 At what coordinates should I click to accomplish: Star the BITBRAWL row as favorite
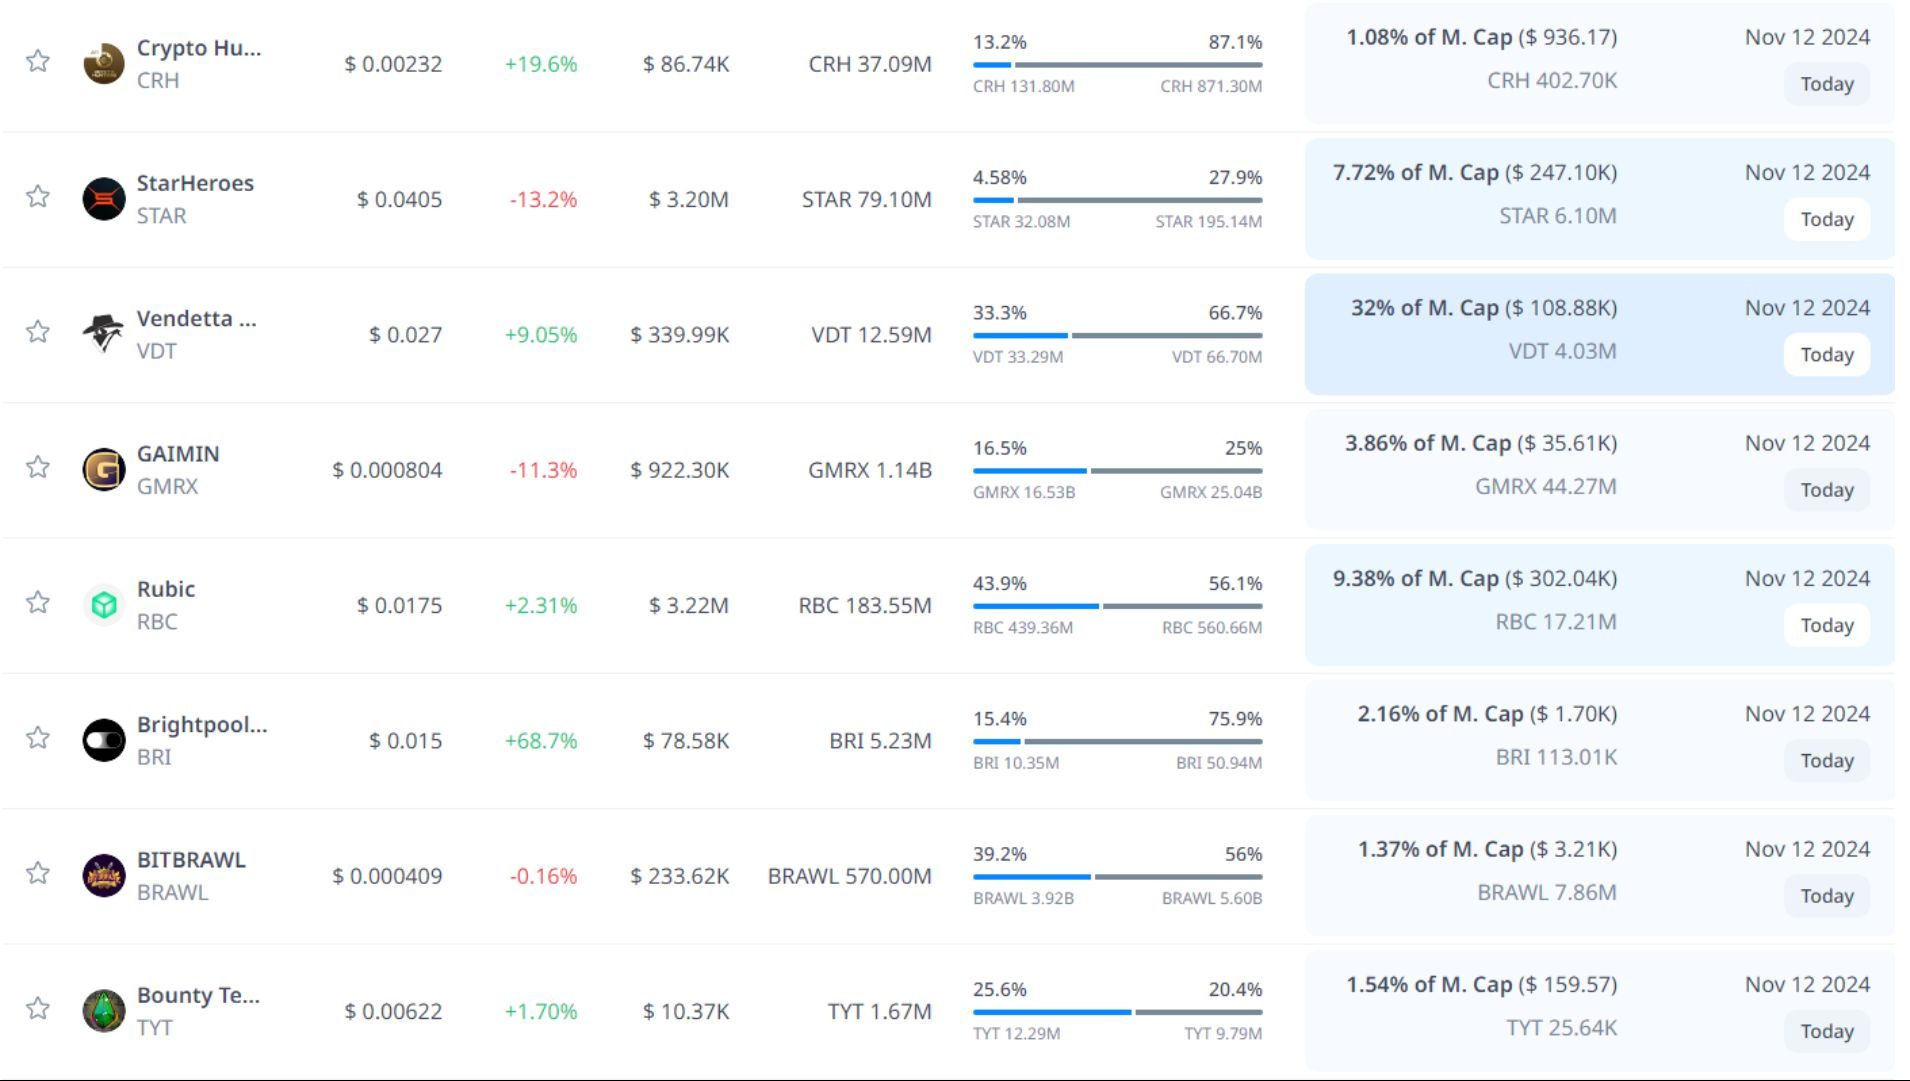(x=38, y=873)
